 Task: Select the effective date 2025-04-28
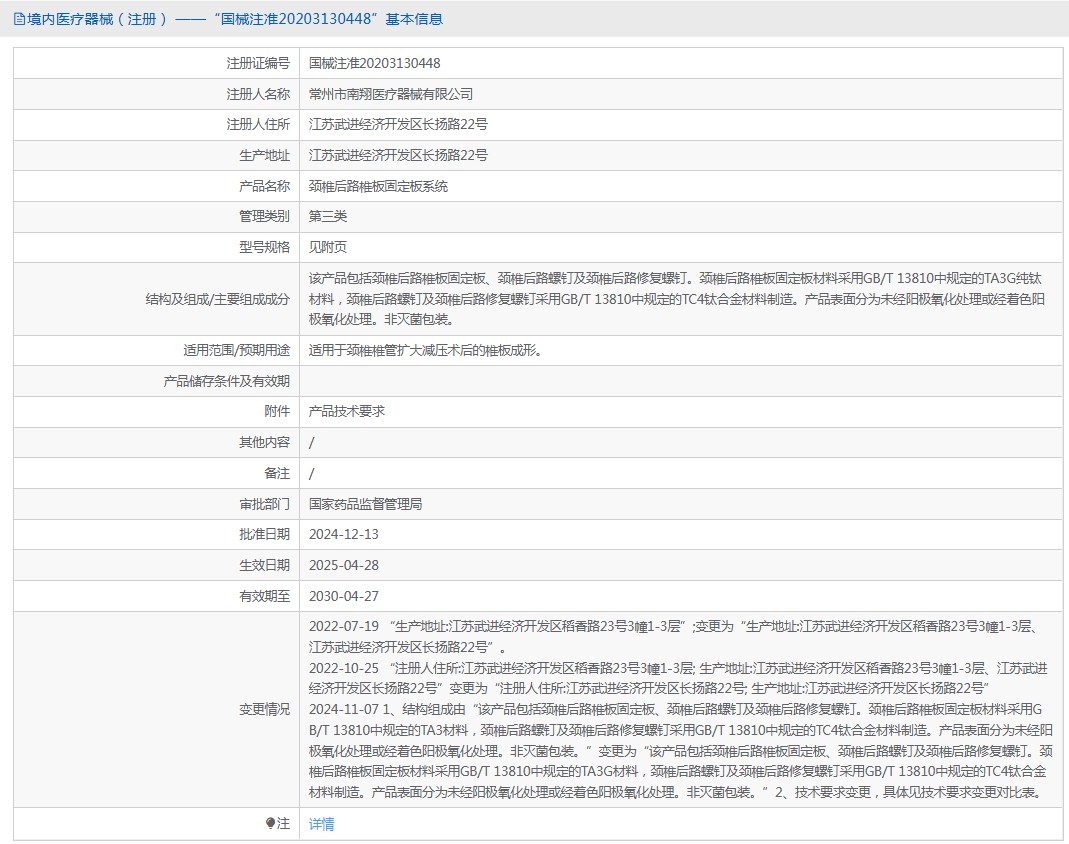tap(344, 565)
